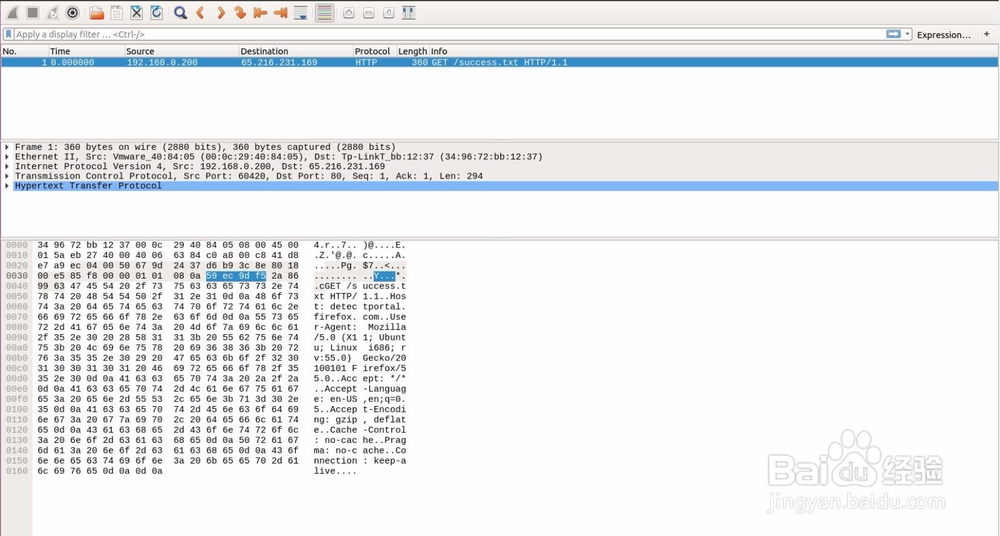Jump to the last packet
The height and width of the screenshot is (536, 1000).
click(x=281, y=13)
